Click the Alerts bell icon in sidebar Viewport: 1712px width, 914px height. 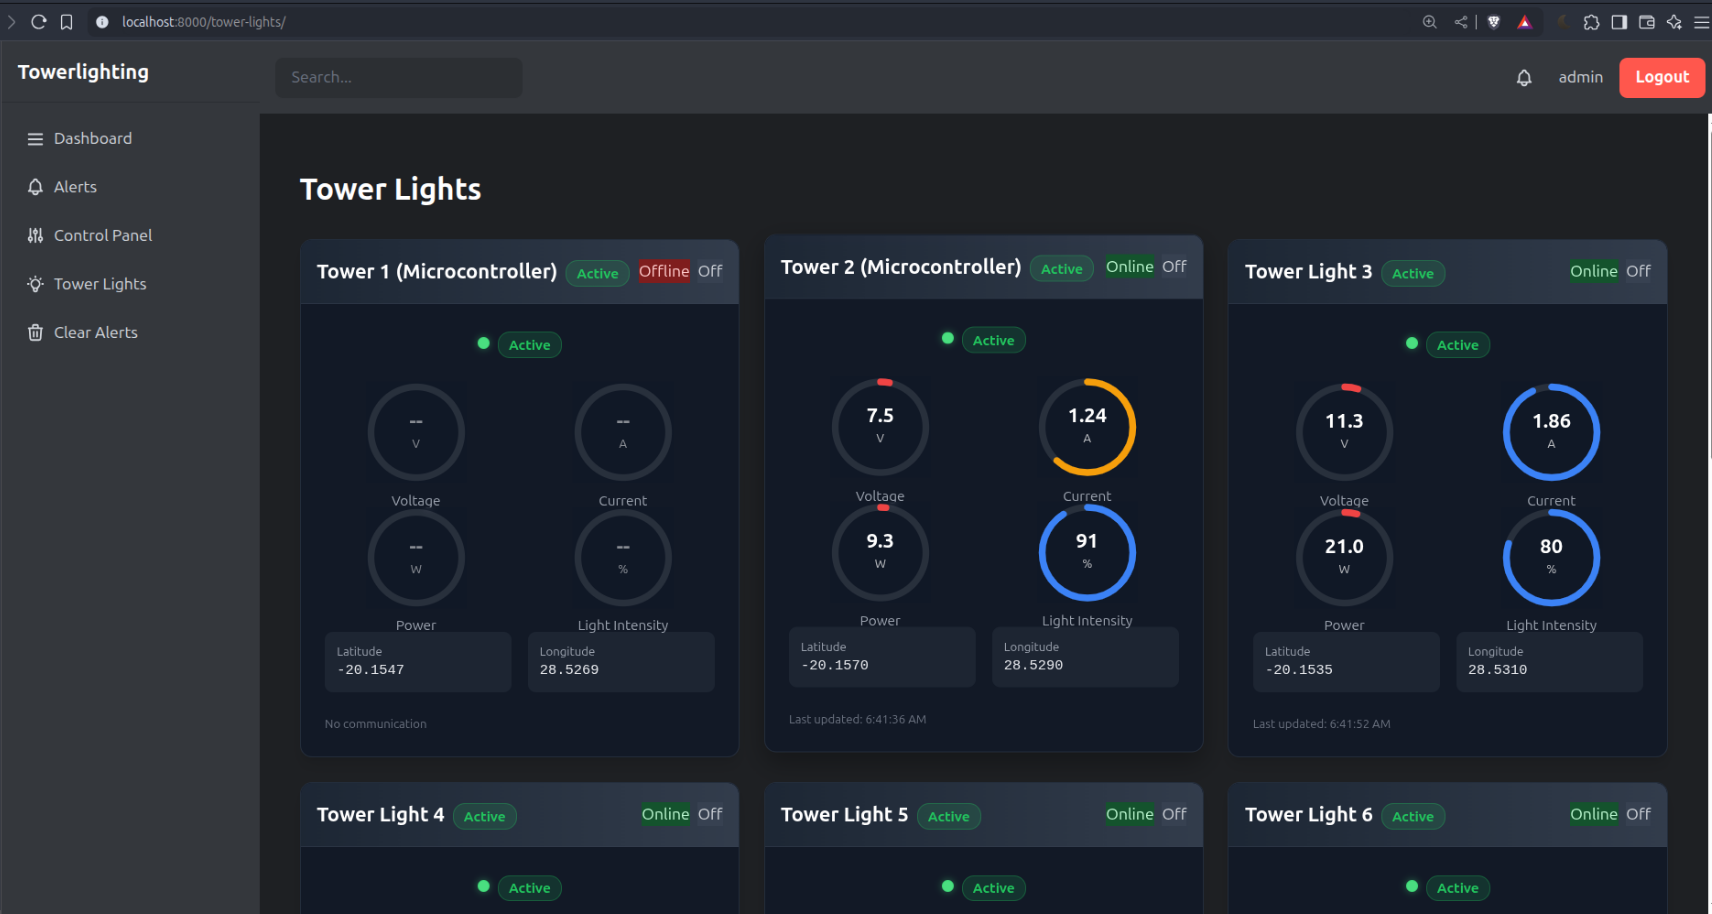[35, 187]
